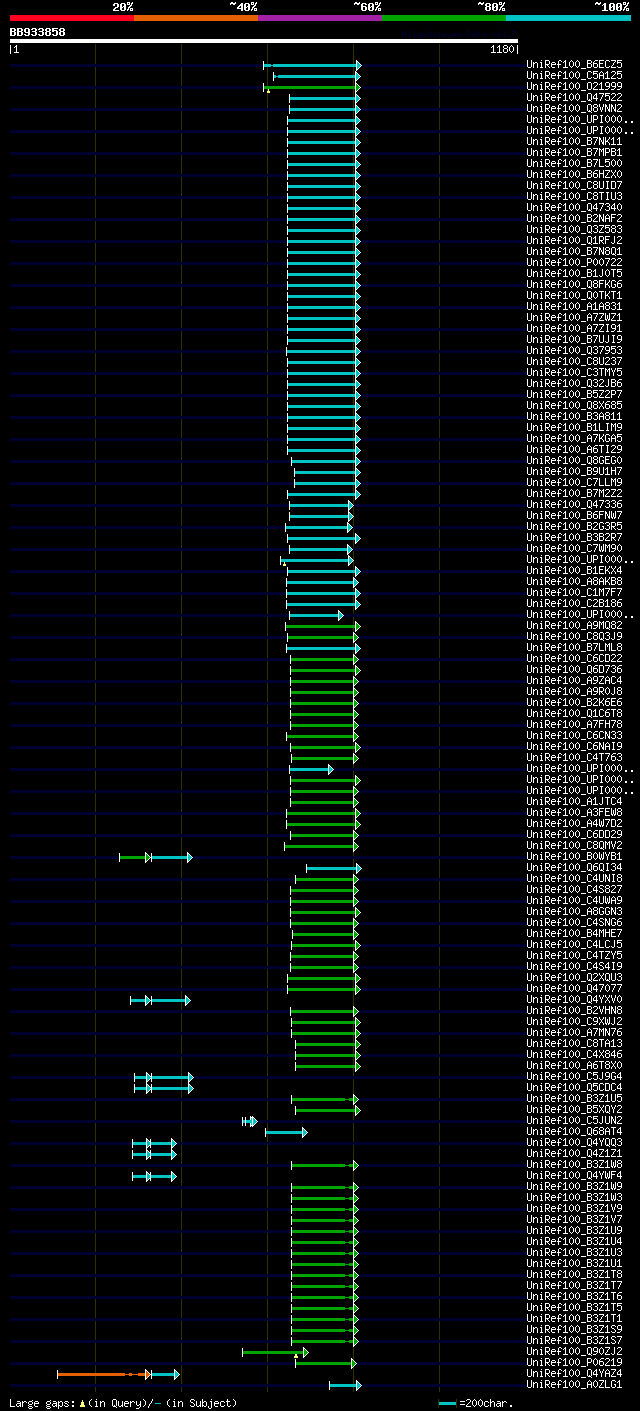Click hit label UniRef100_A1JTC4
640x1411 pixels.
point(574,801)
